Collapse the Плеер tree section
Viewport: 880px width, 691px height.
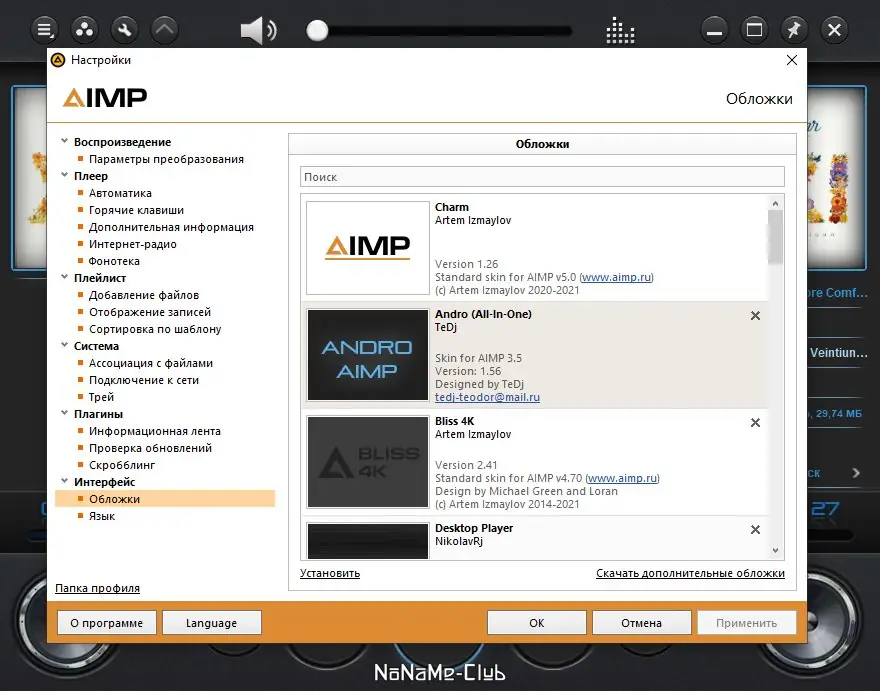tap(65, 175)
